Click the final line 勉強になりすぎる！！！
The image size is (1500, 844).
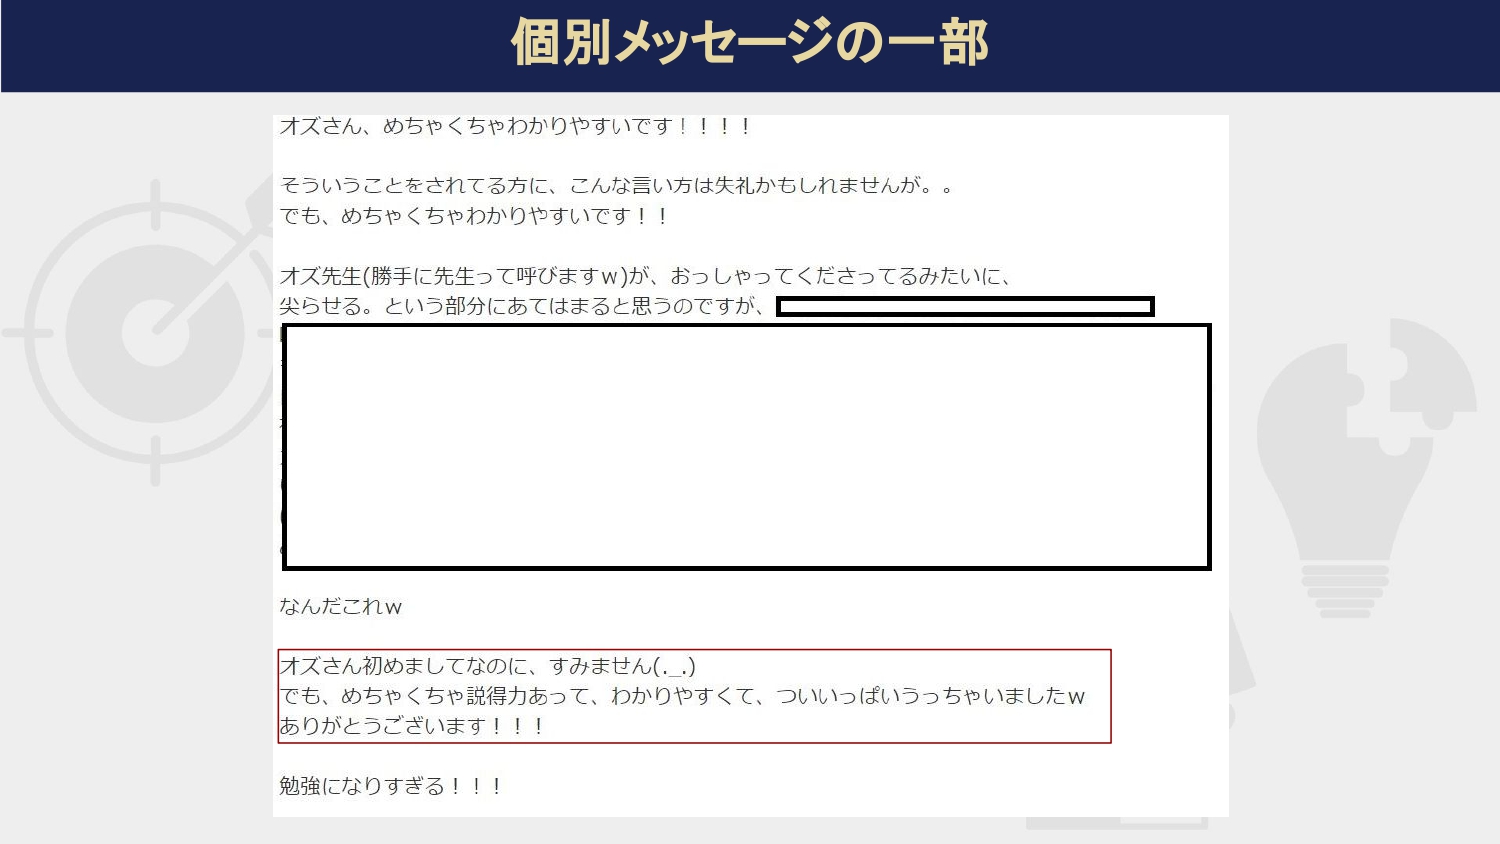[390, 786]
